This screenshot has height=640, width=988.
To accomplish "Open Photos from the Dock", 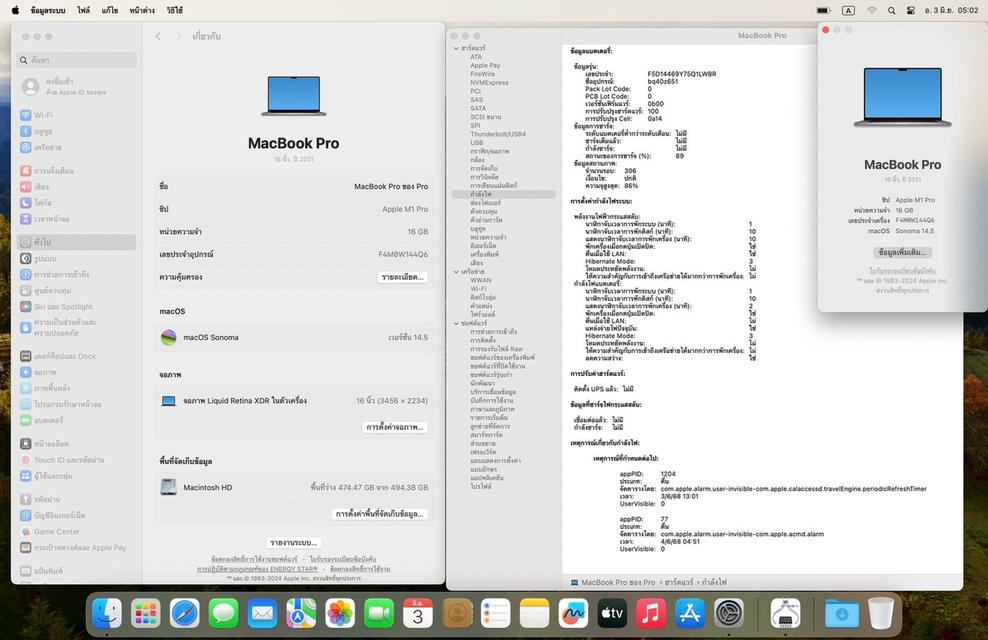I will pyautogui.click(x=340, y=613).
